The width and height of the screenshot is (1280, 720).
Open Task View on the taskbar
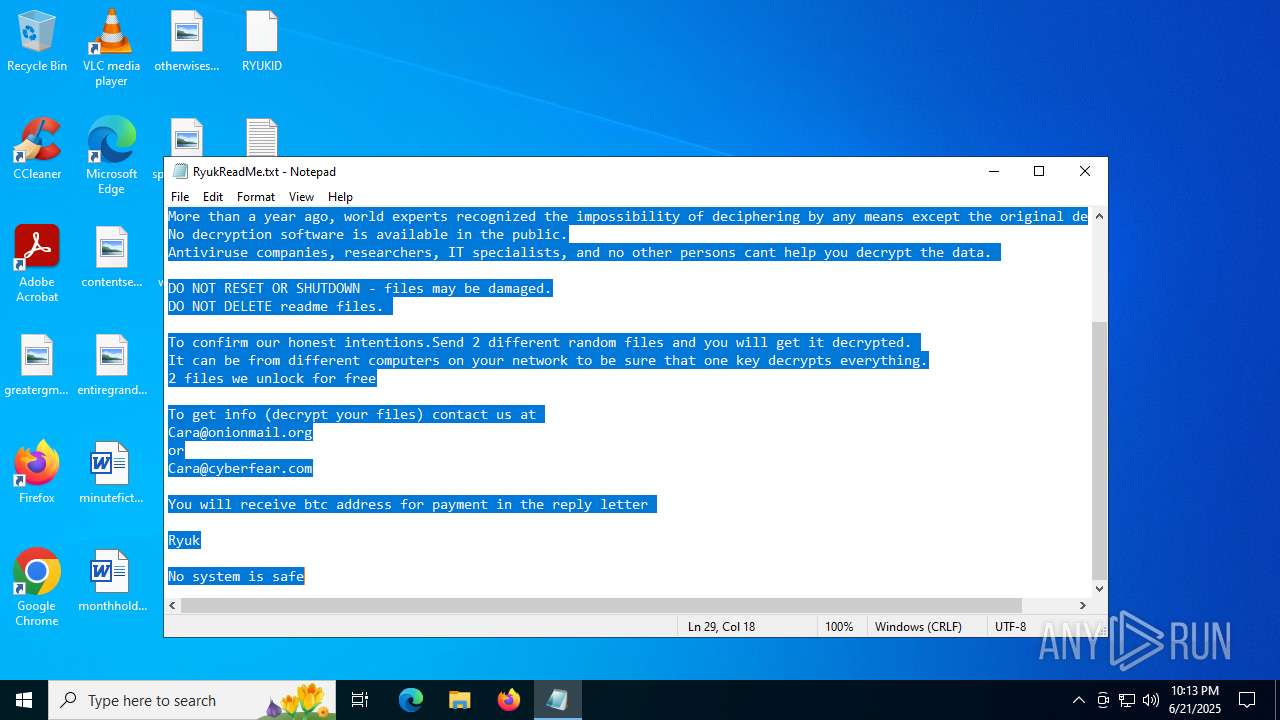(x=360, y=700)
